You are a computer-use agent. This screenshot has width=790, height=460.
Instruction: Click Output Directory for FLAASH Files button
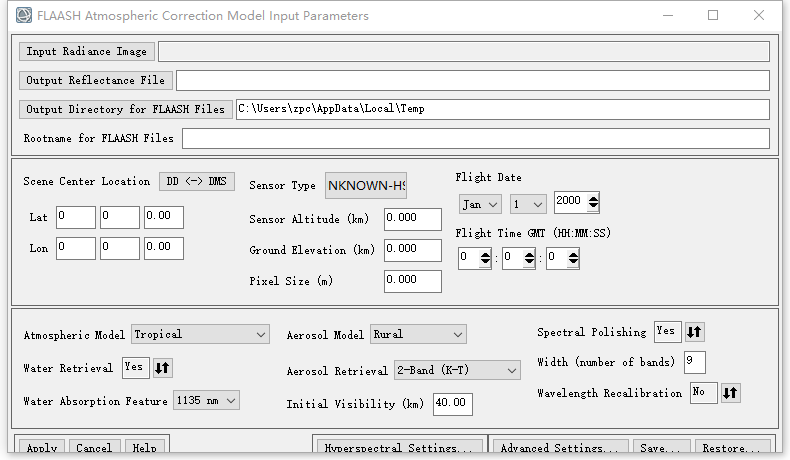point(125,109)
